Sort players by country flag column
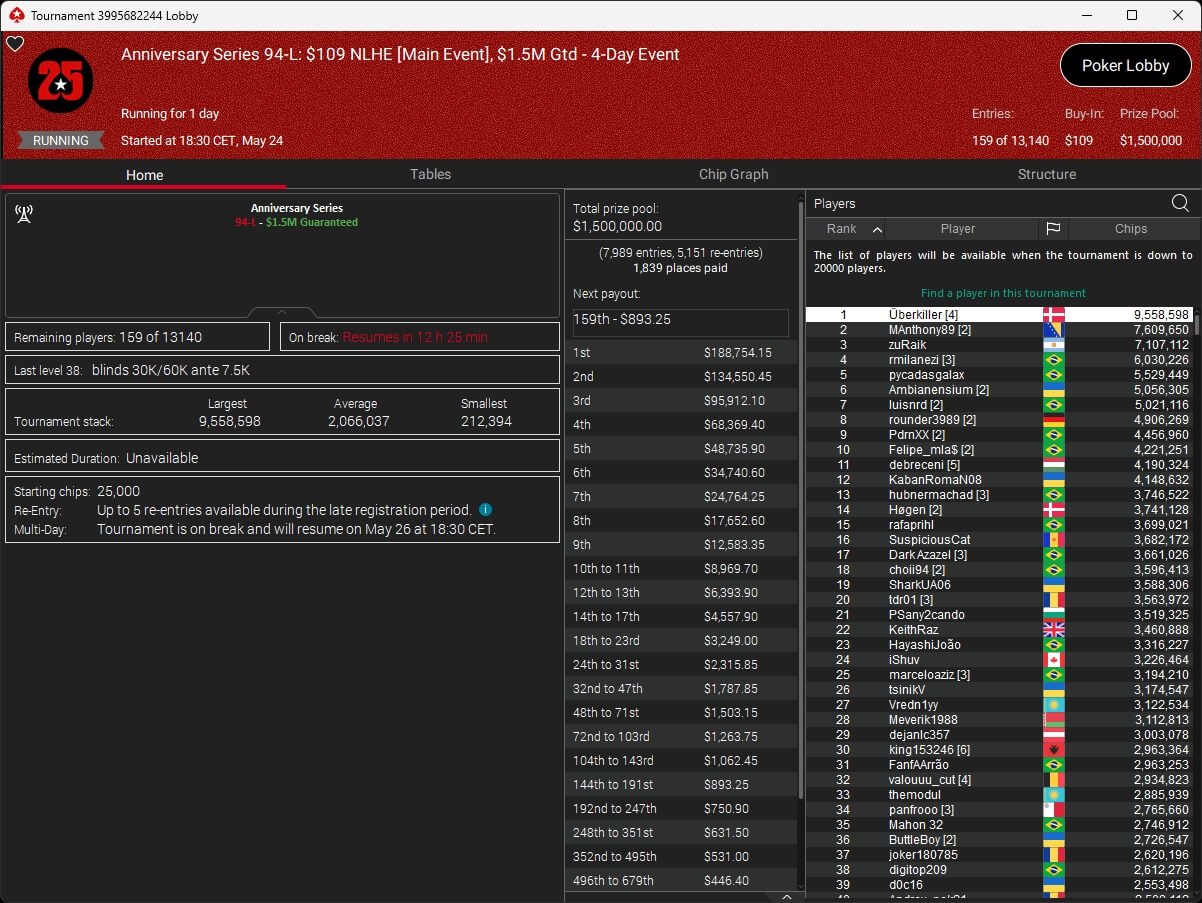 [1053, 229]
